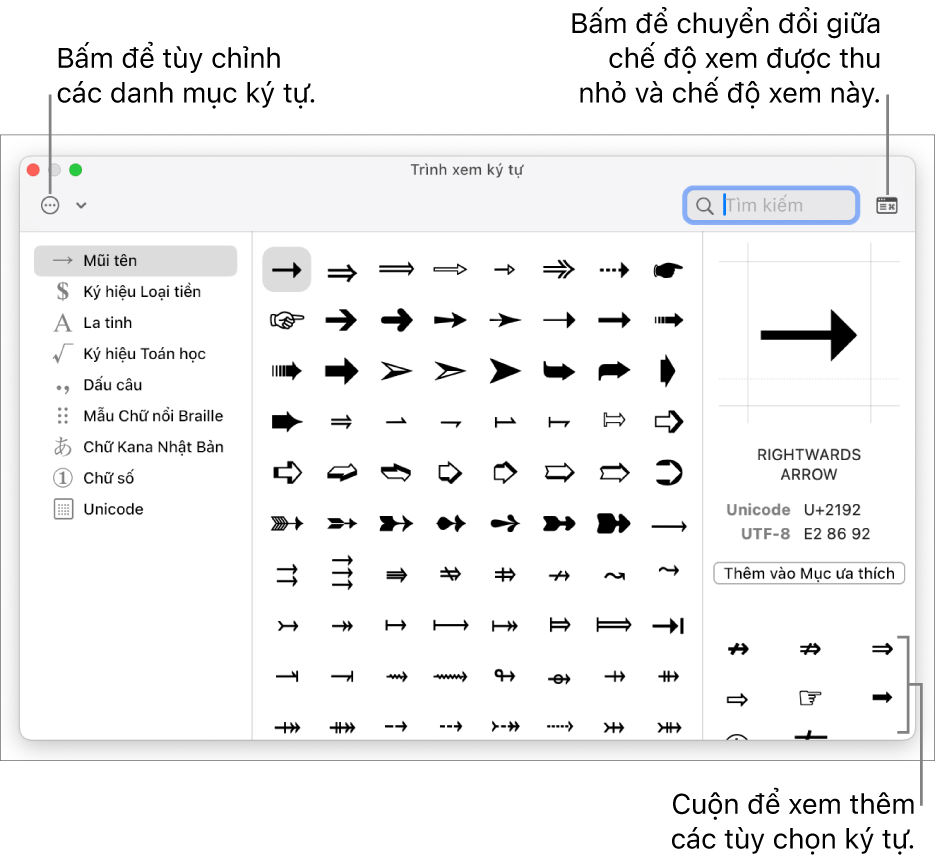Select the arrow through circle character
This screenshot has height=865, width=935.
coord(559,678)
